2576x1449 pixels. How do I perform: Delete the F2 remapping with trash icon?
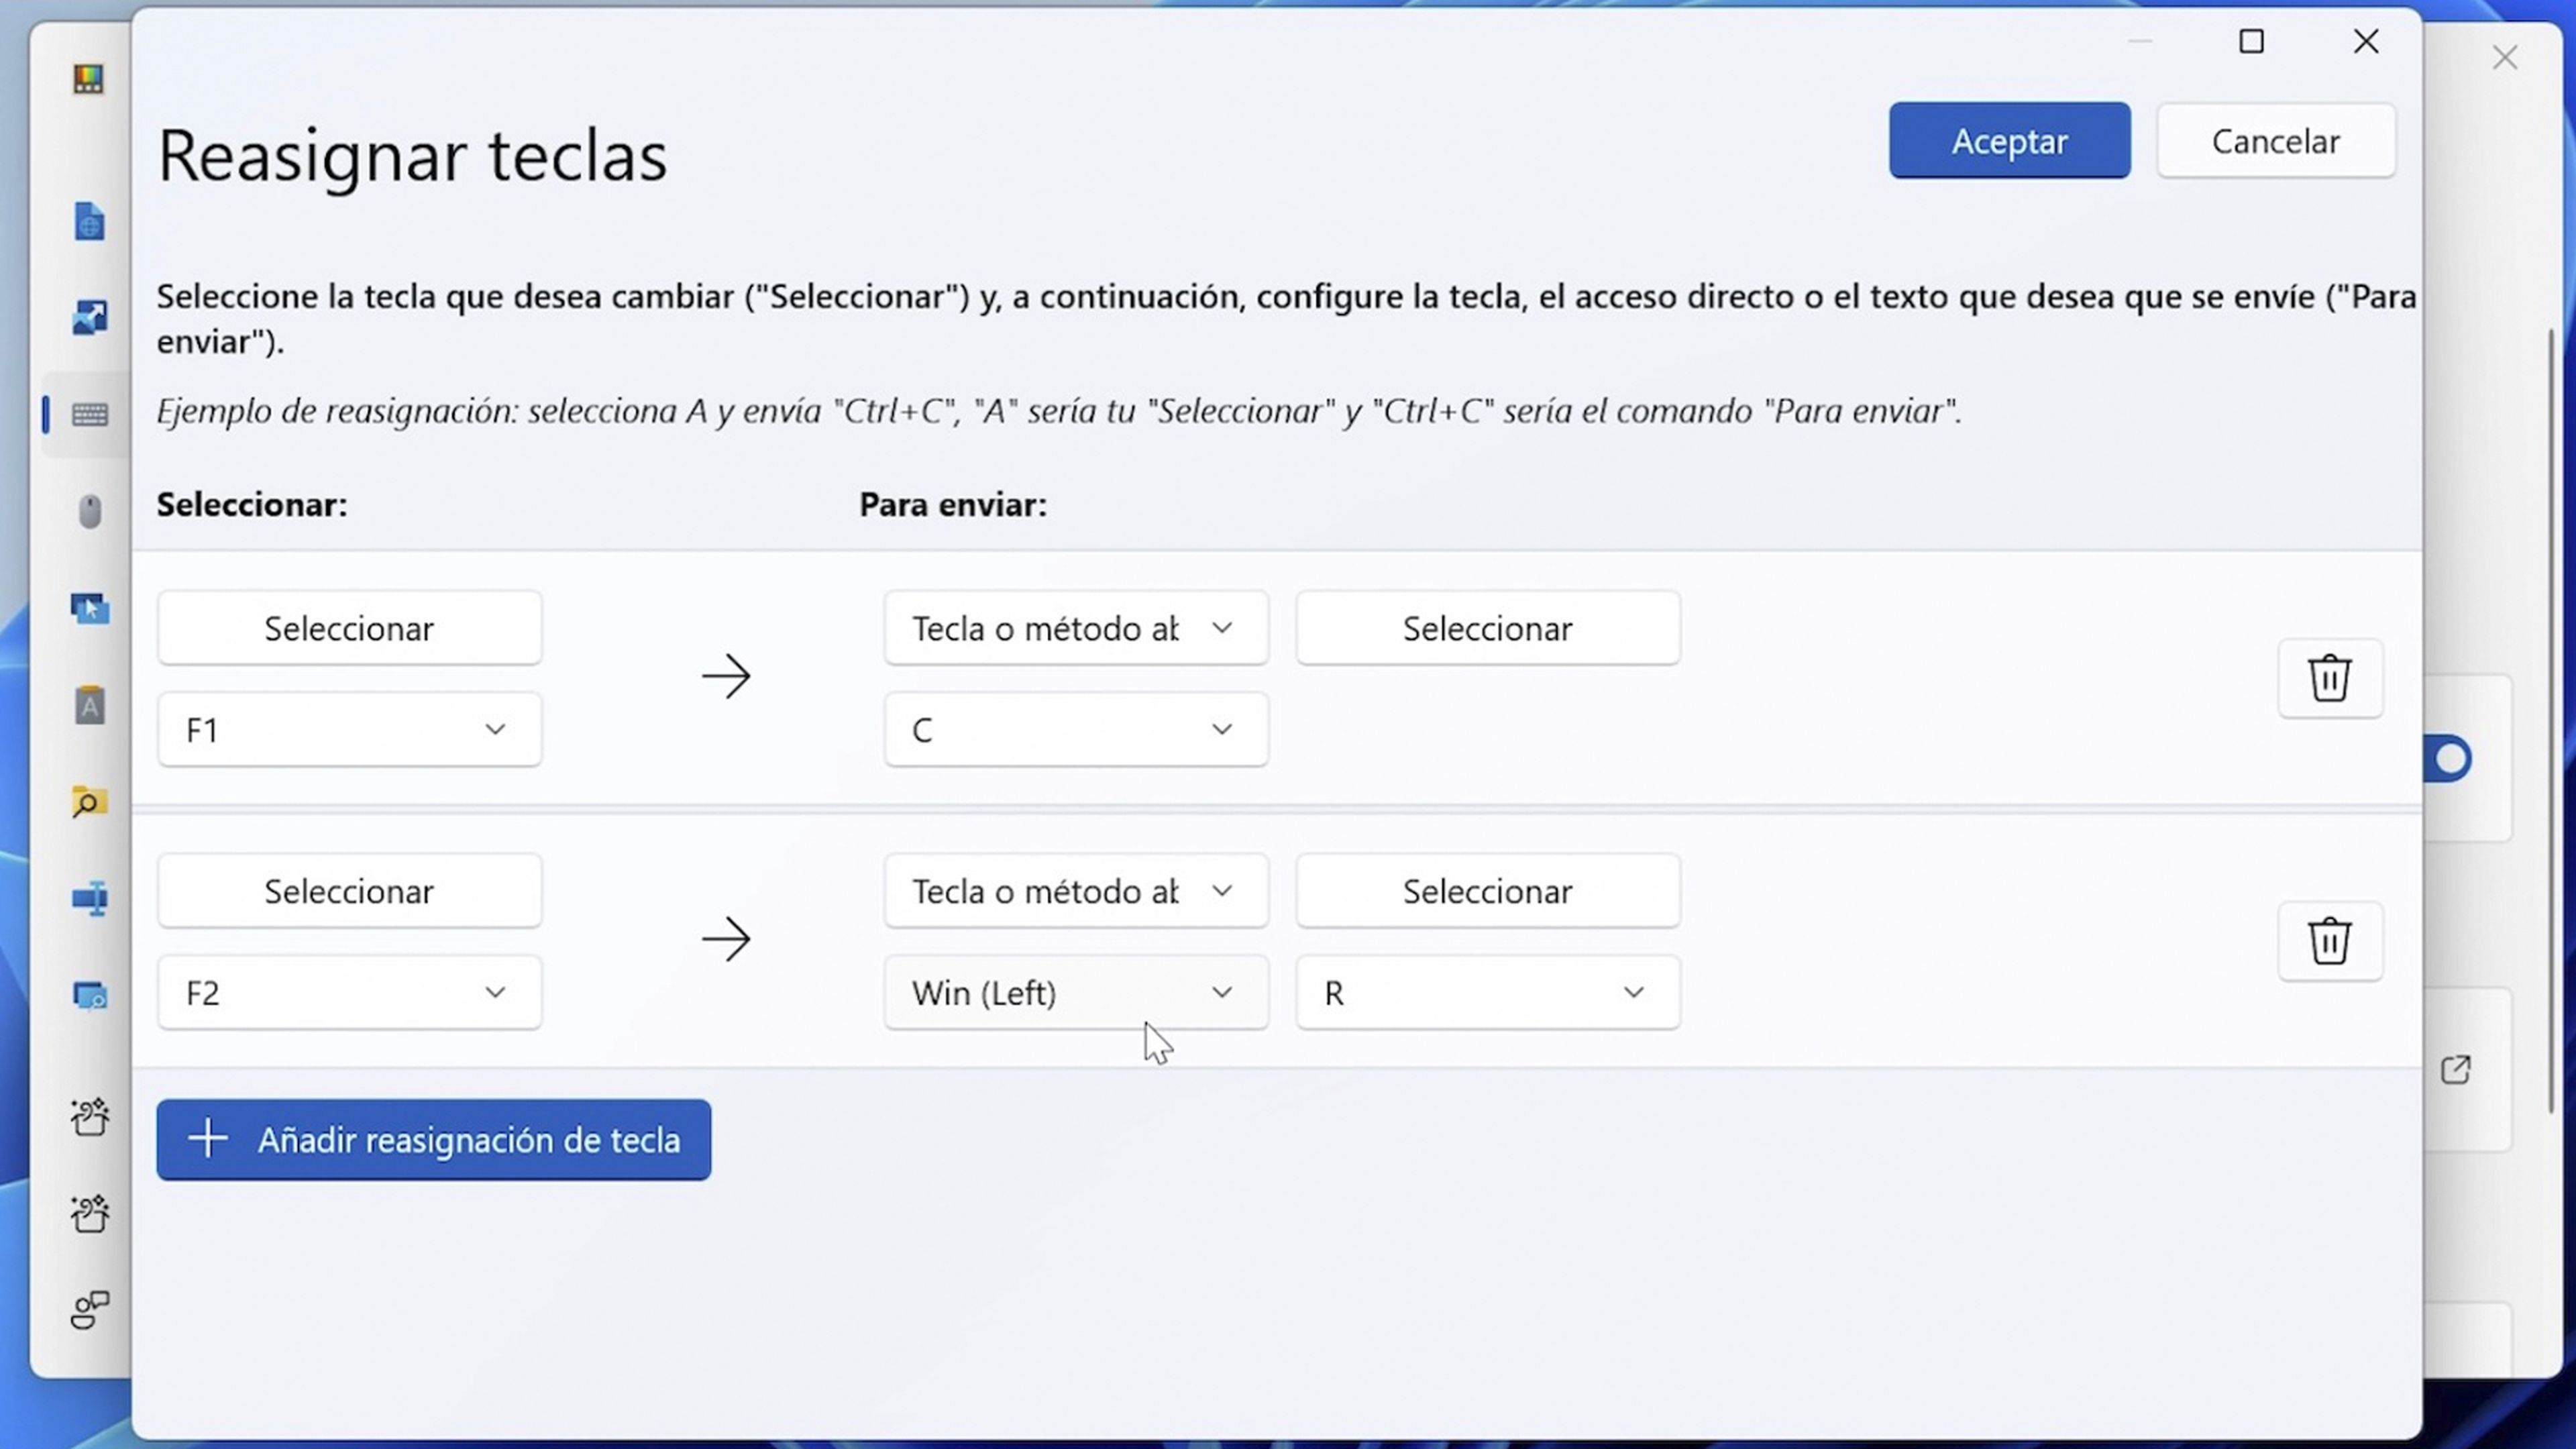tap(2330, 941)
